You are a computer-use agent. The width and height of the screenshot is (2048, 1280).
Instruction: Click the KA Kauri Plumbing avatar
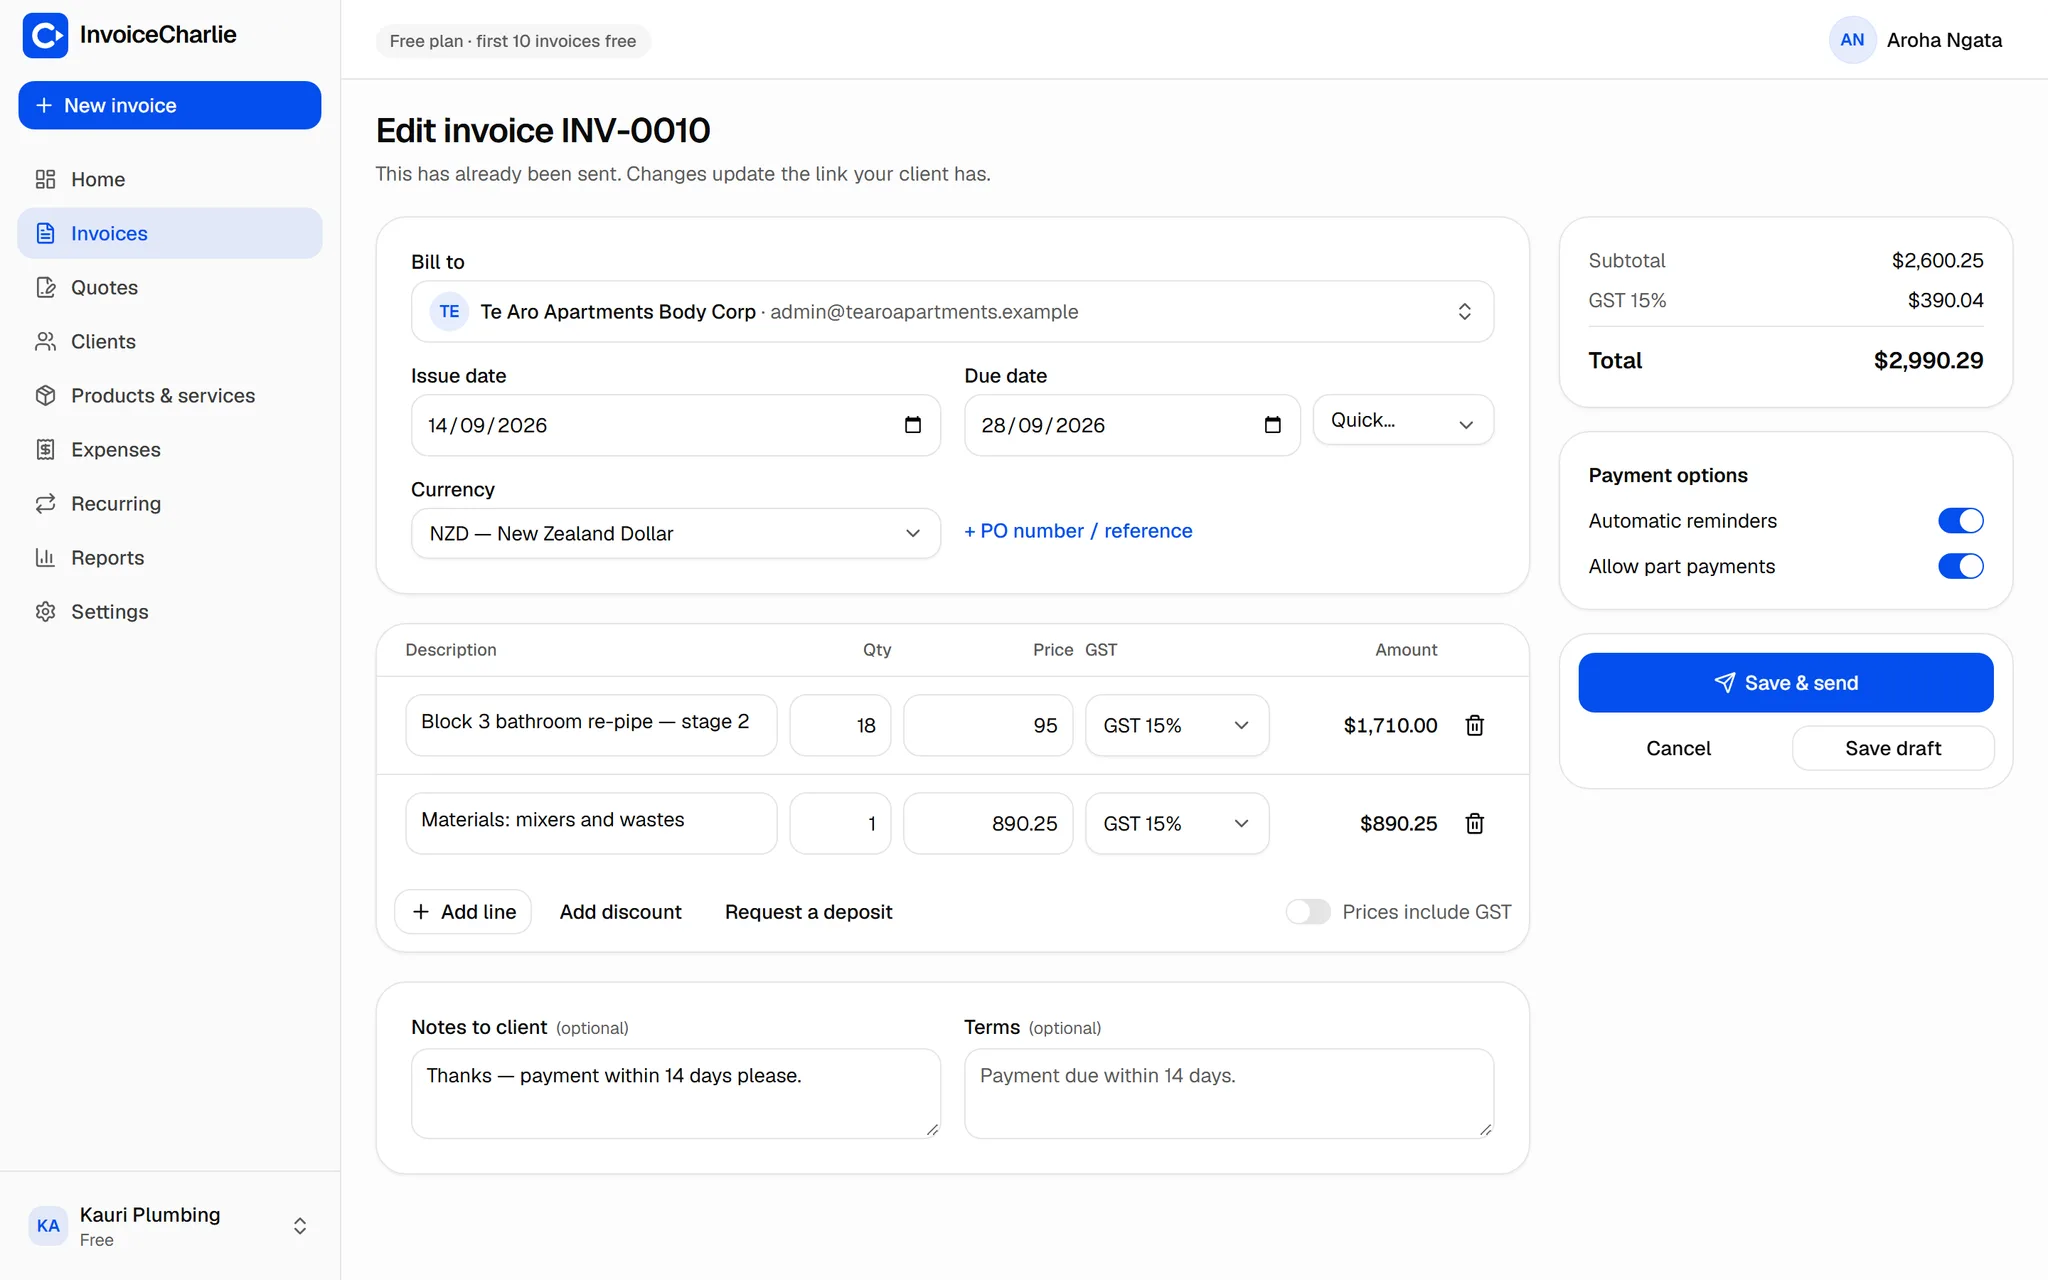point(48,1226)
